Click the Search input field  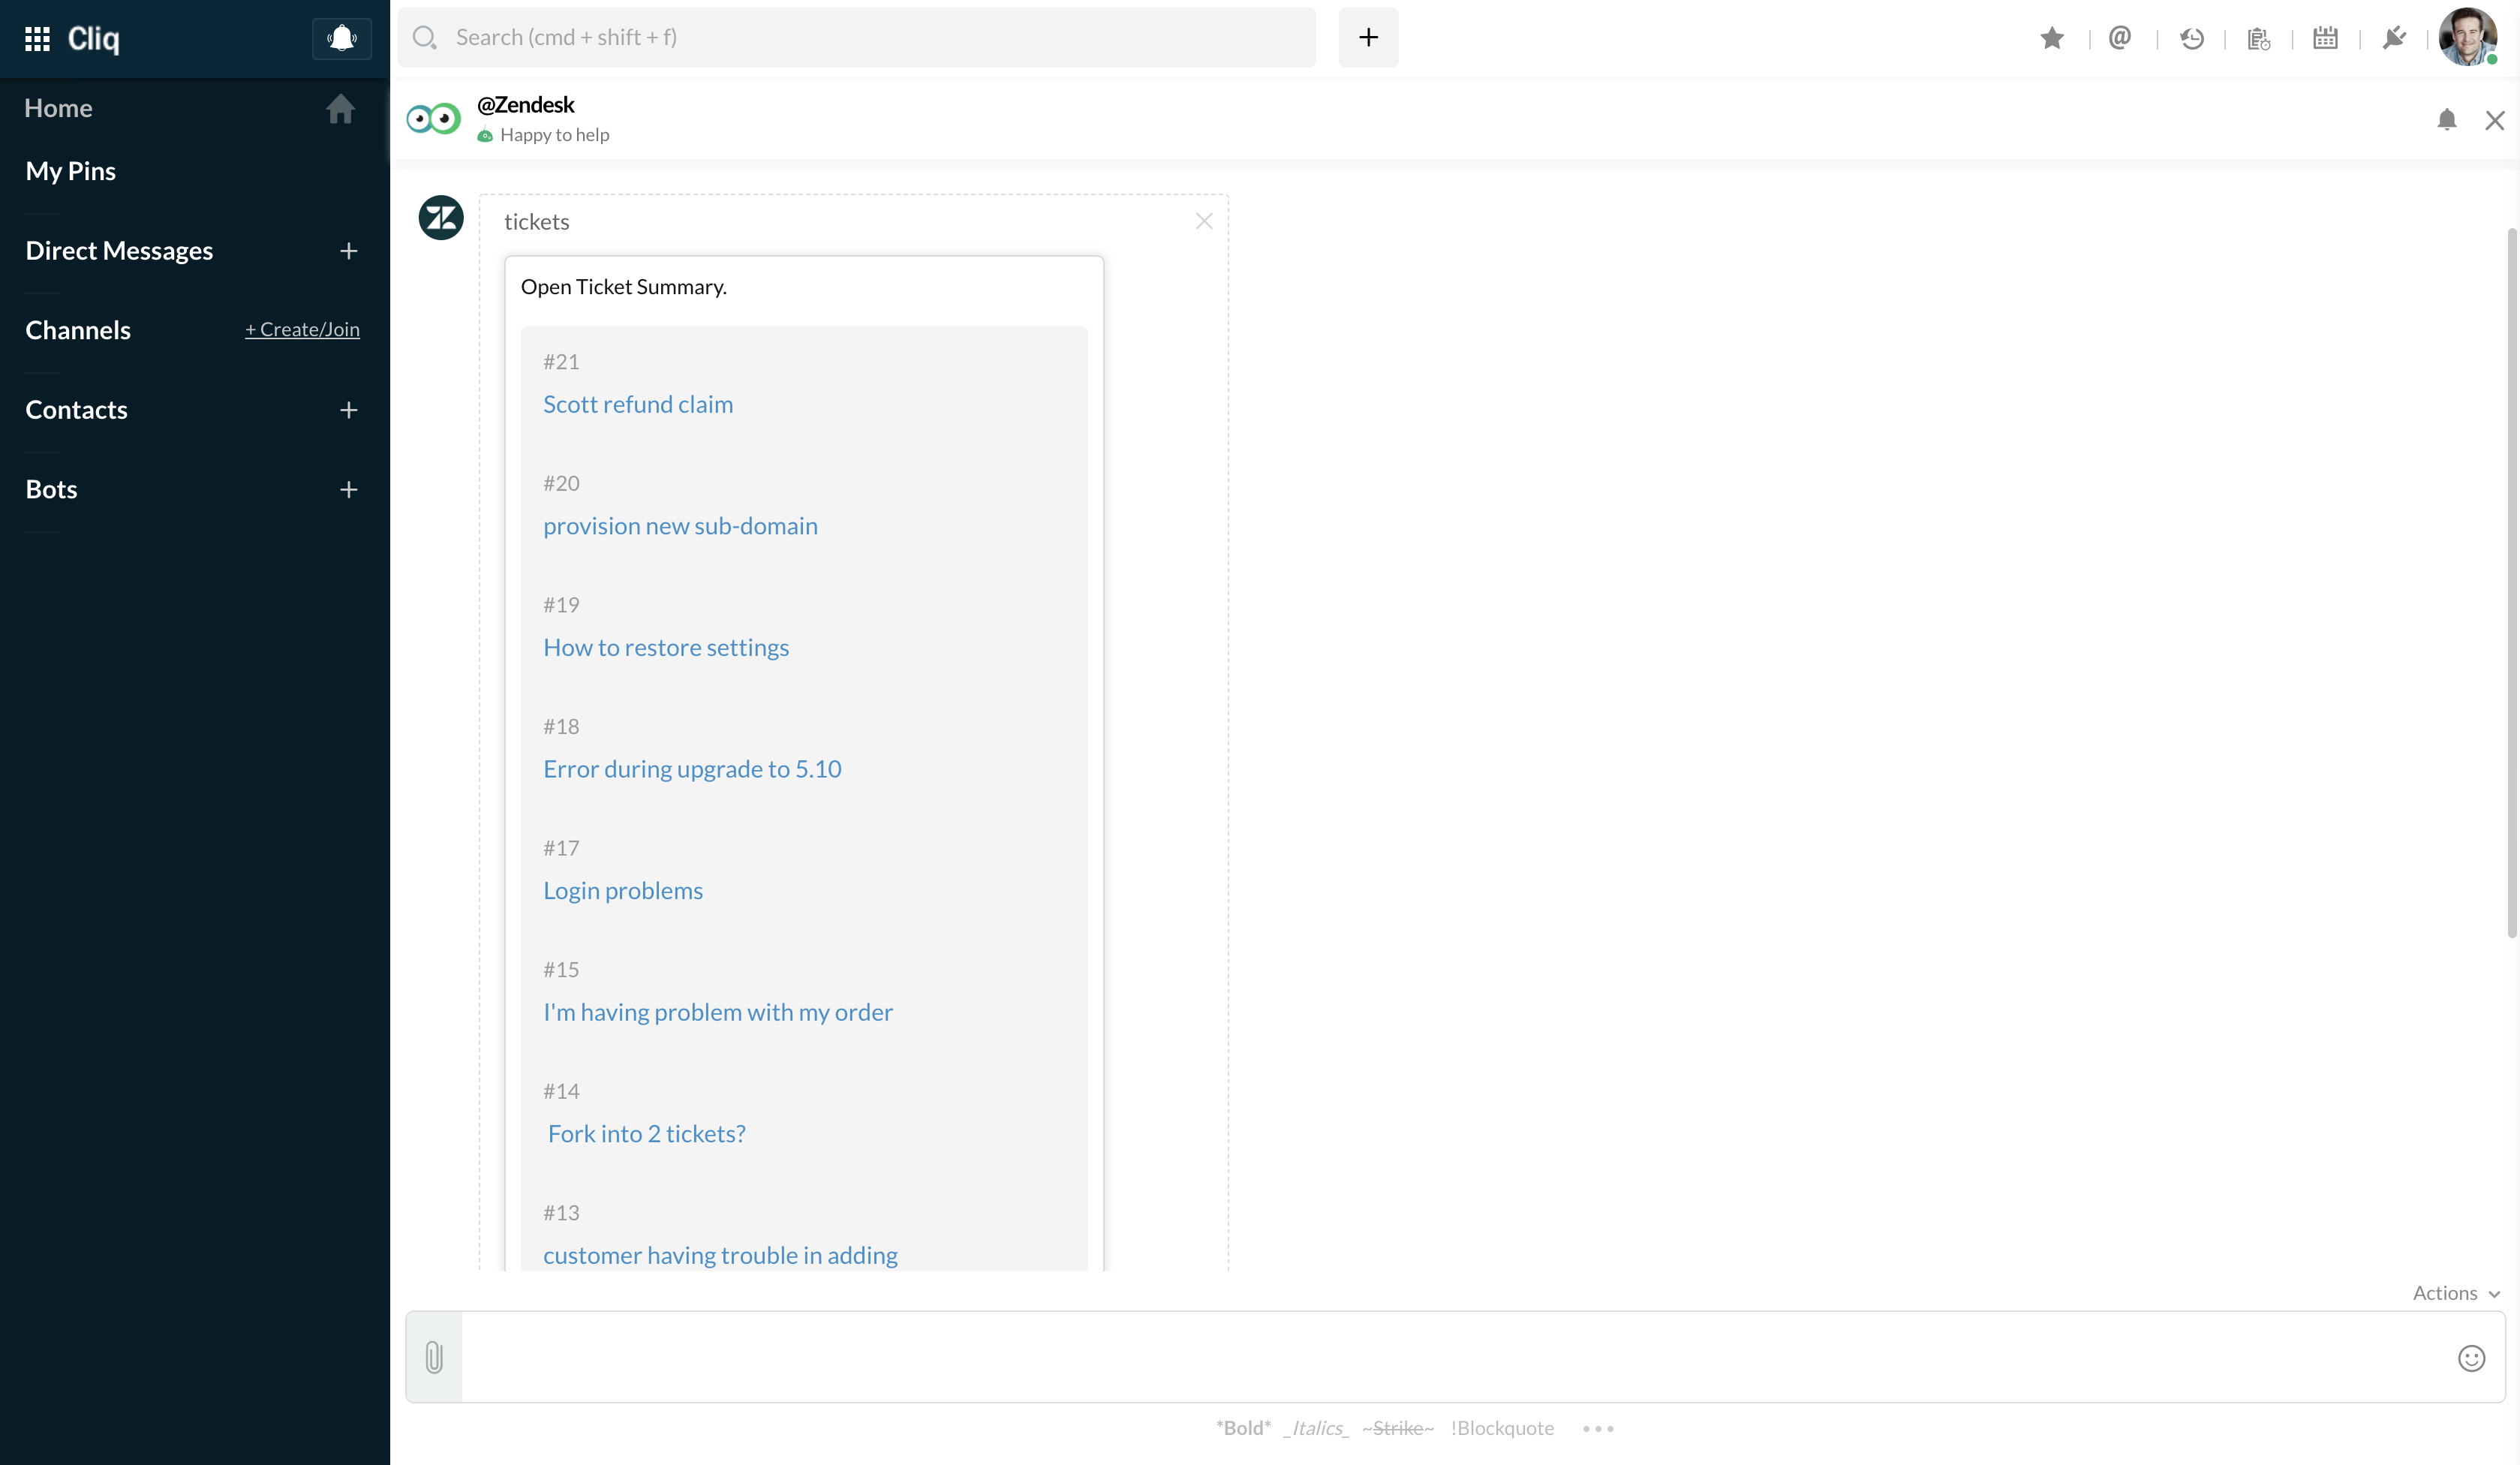(870, 38)
